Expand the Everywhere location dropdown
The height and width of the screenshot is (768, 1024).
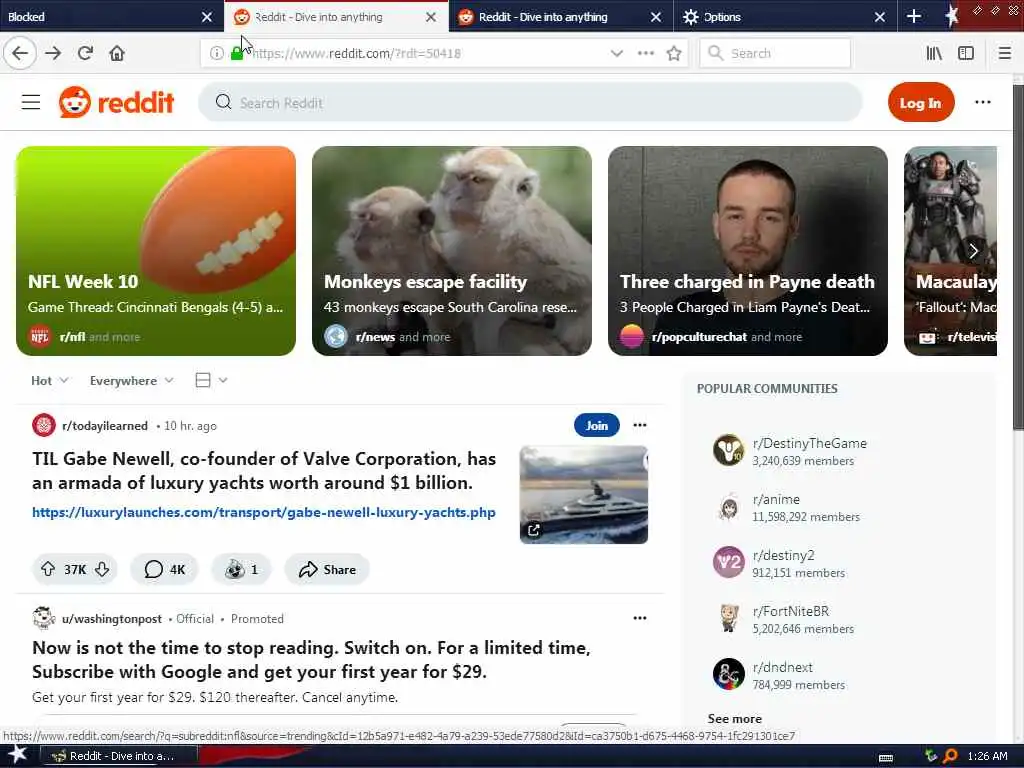tap(131, 381)
